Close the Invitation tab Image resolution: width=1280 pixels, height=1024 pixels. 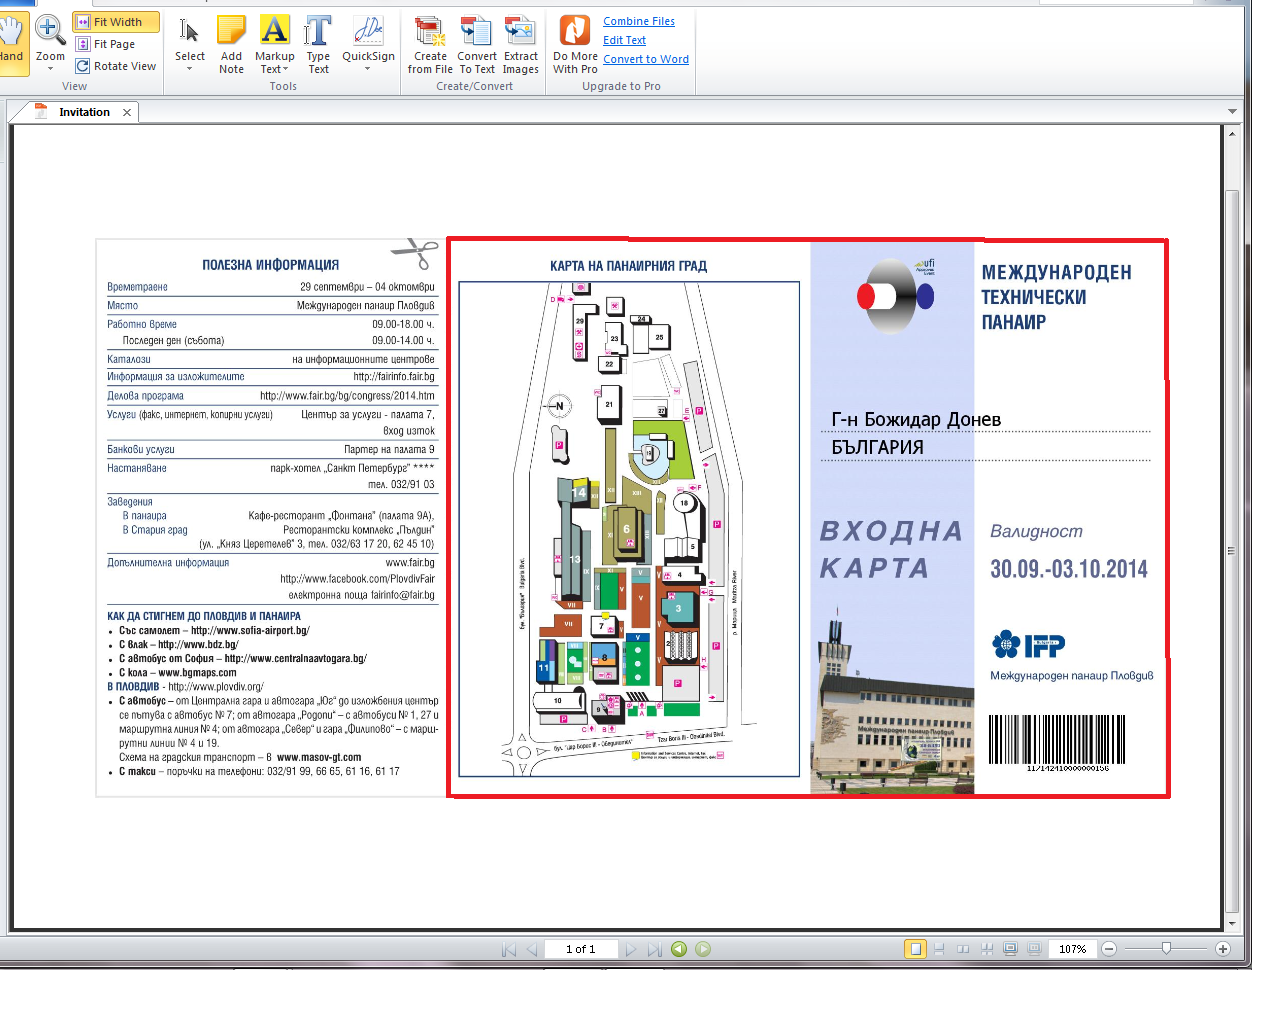(x=127, y=113)
